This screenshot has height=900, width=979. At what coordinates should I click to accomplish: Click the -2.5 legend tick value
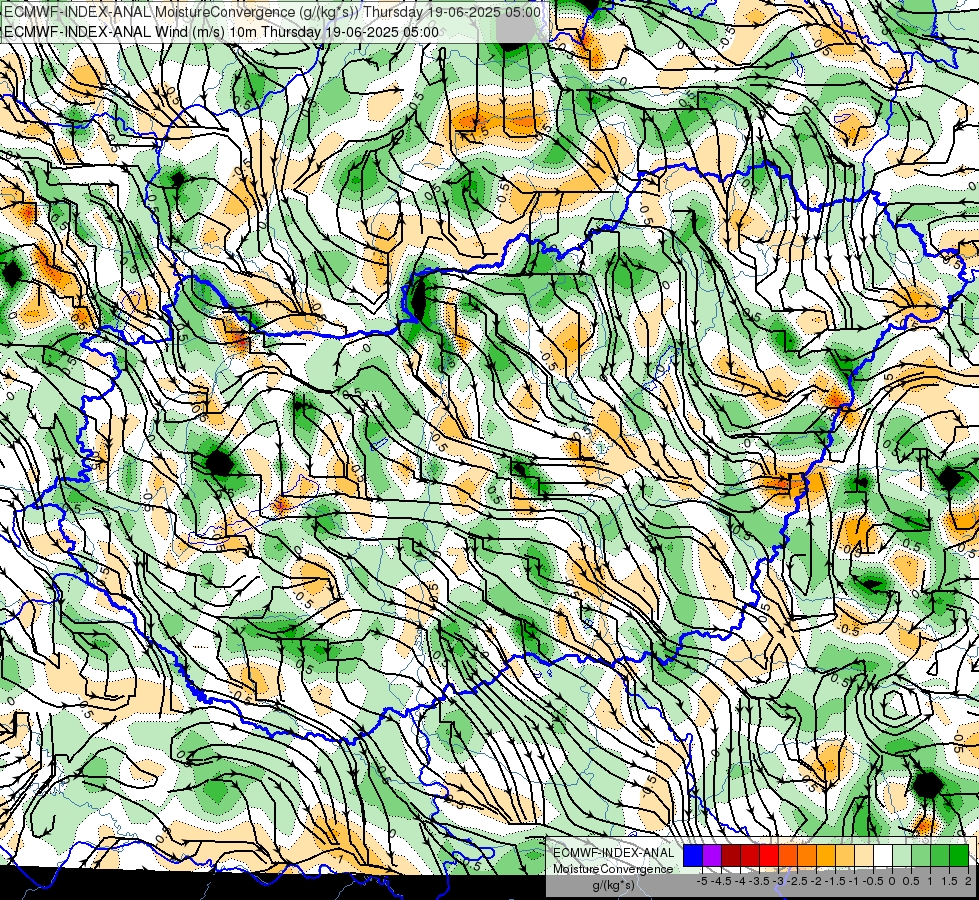pos(797,881)
